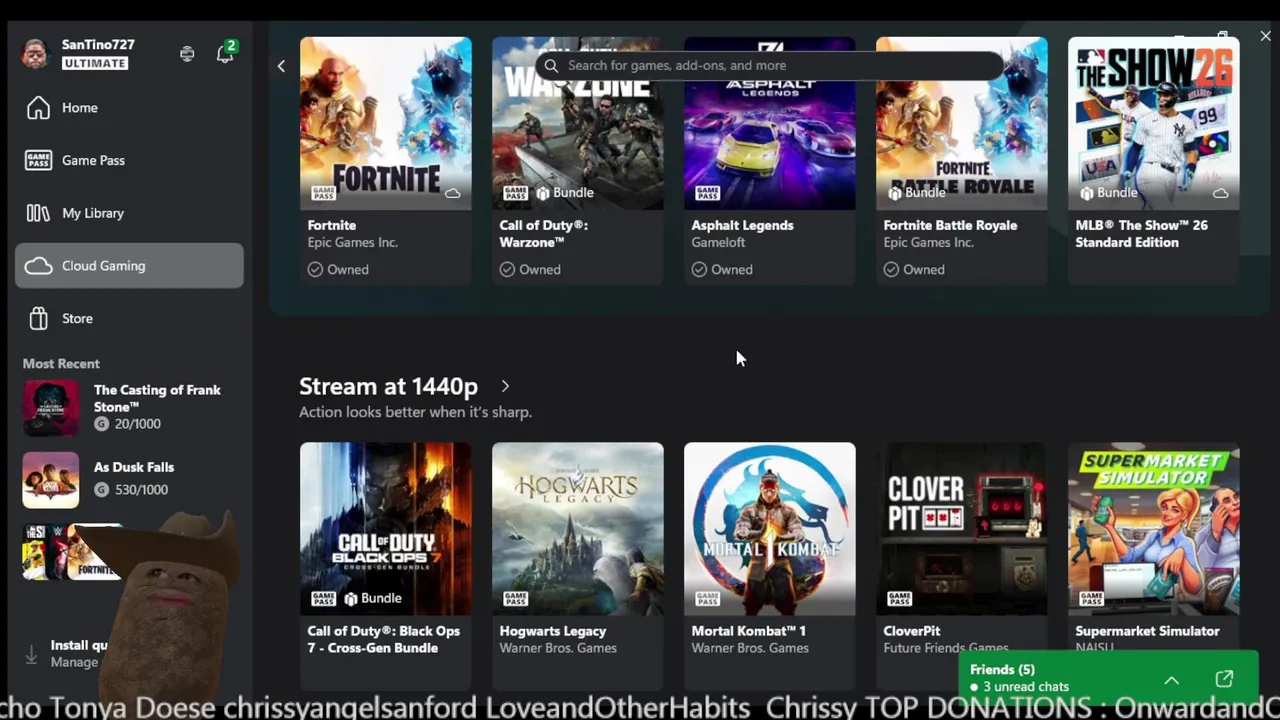Click the Cloud Gaming cloud icon
The height and width of the screenshot is (720, 1280).
(38, 266)
